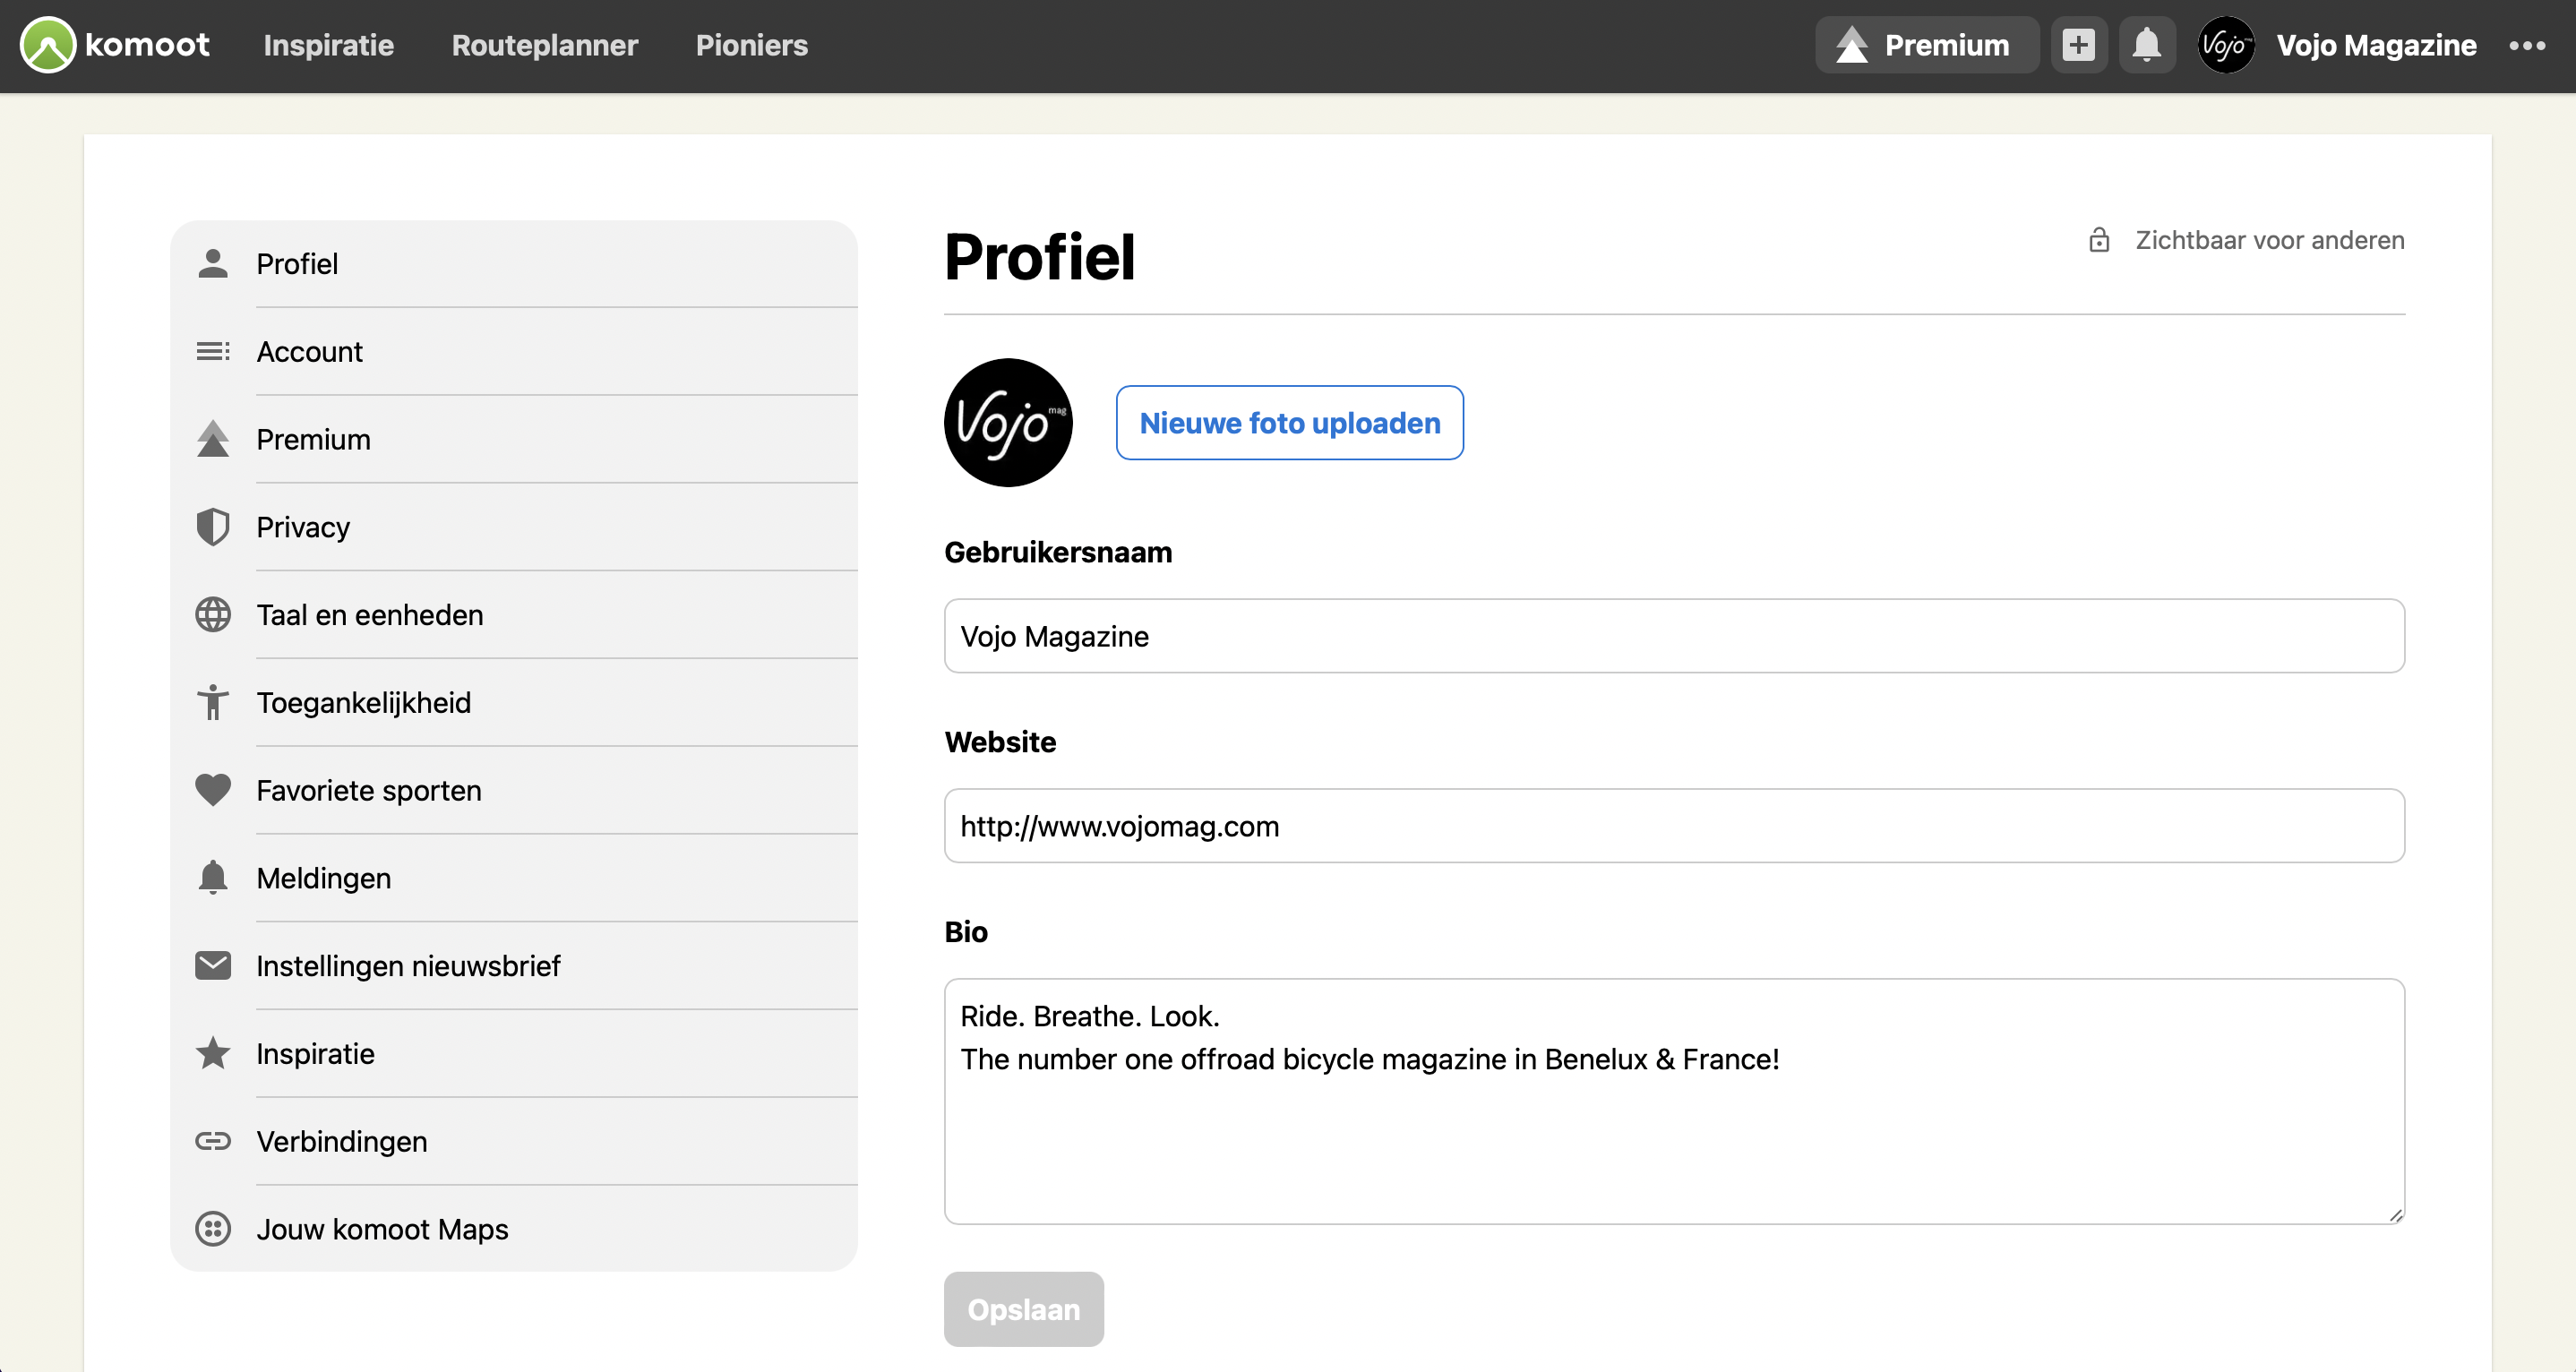This screenshot has width=2576, height=1372.
Task: Click the accessibility figure icon beside Toegankelijkheid
Action: pos(213,702)
